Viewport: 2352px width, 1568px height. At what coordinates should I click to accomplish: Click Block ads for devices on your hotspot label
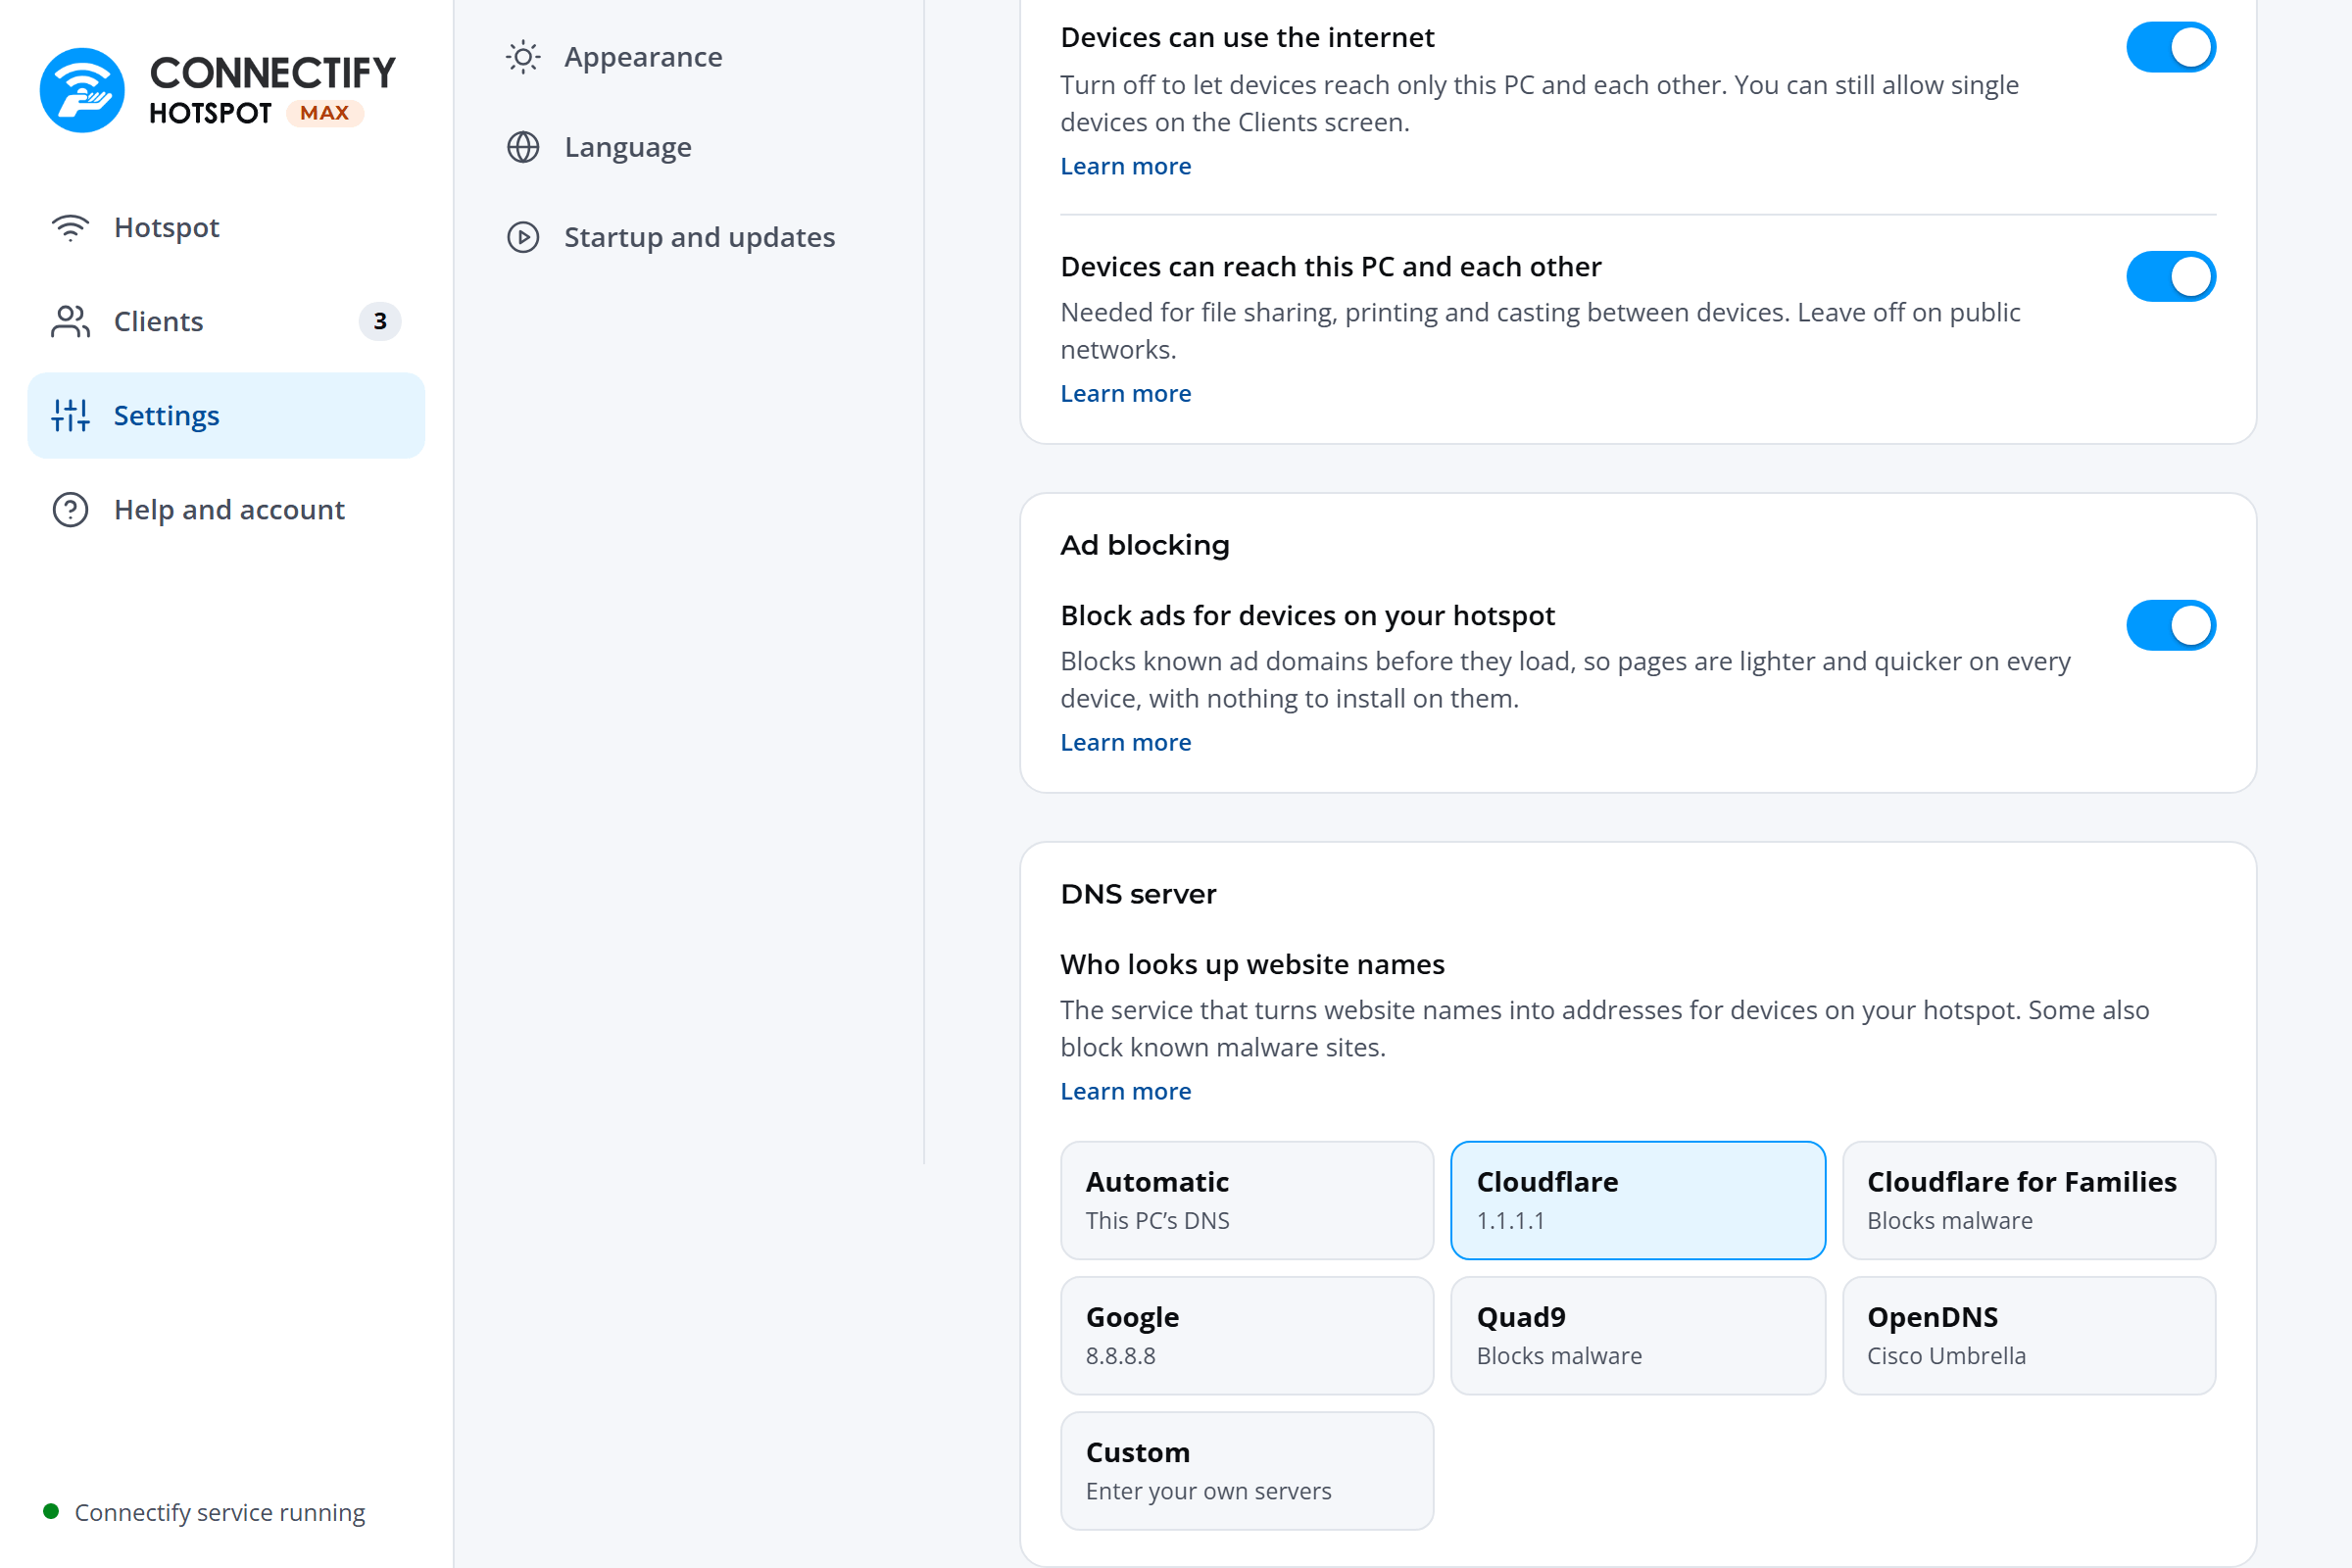pyautogui.click(x=1308, y=615)
